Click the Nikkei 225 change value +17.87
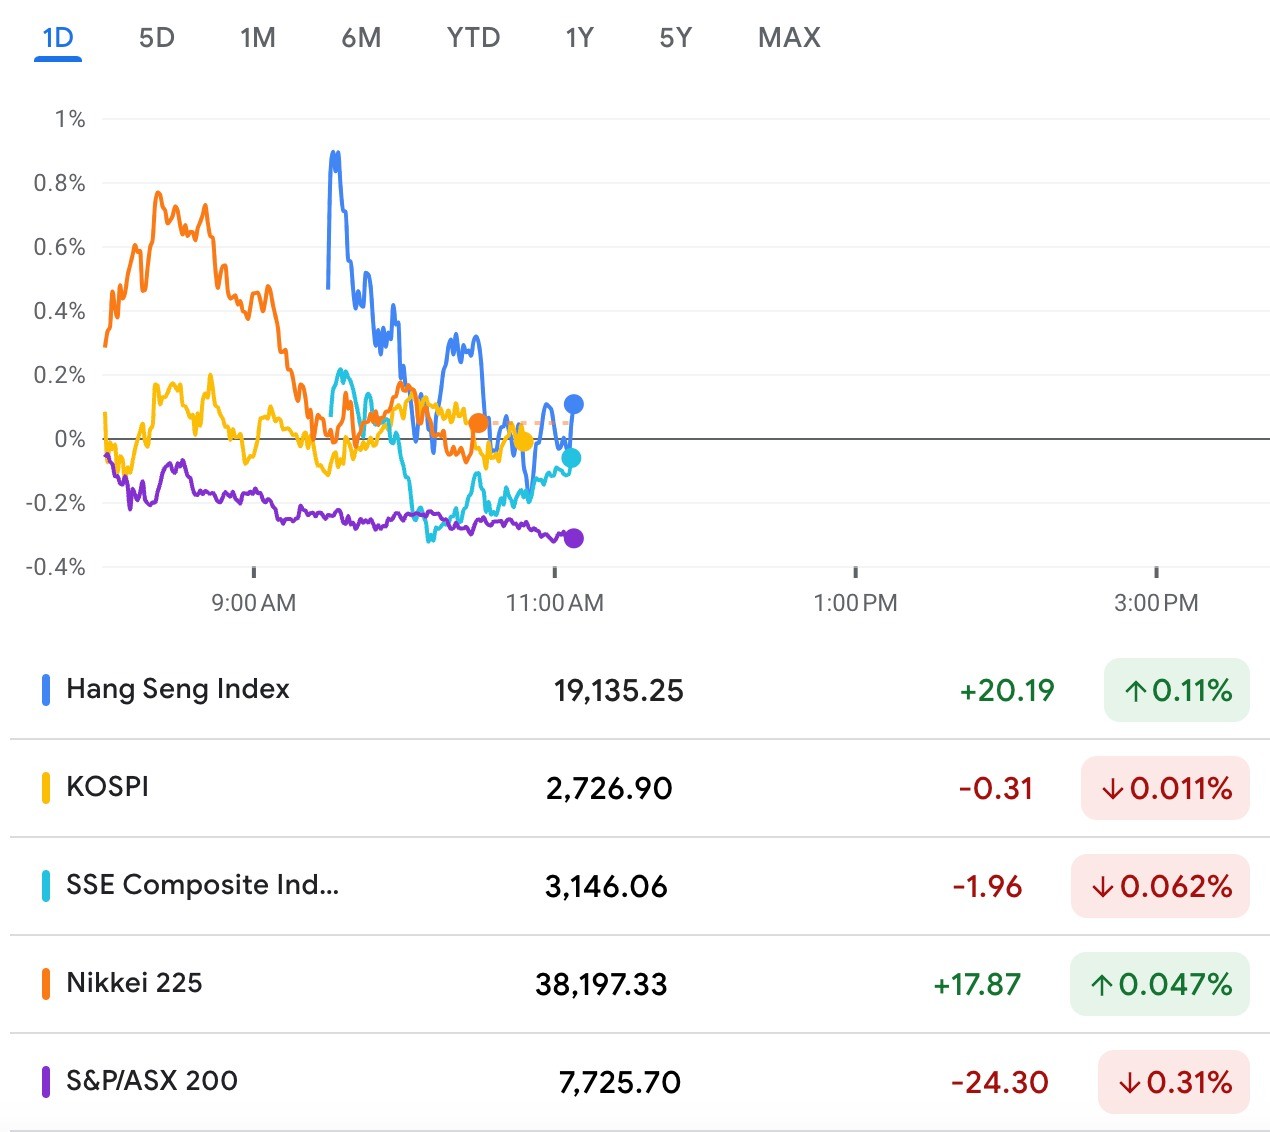 click(977, 985)
